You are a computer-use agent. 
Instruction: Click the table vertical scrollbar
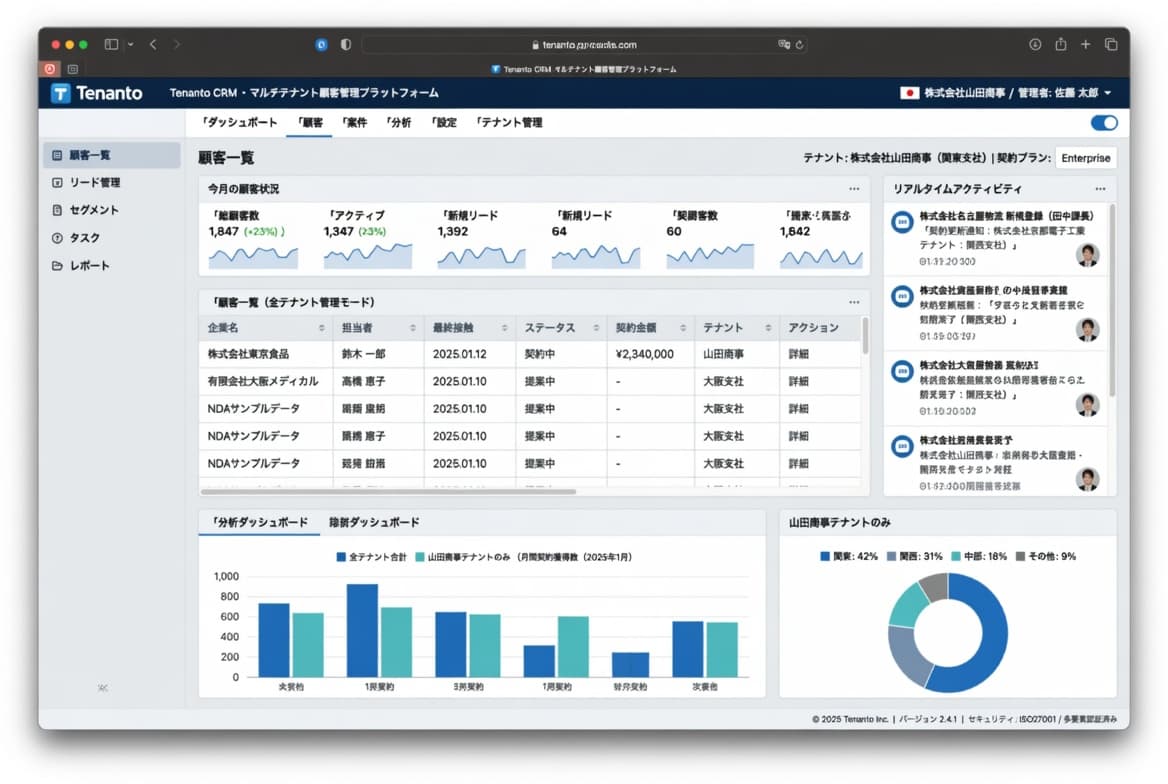tap(865, 336)
